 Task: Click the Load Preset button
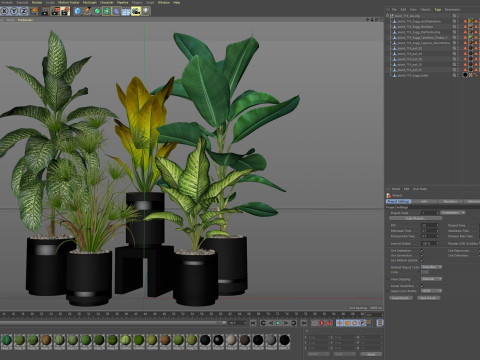pos(400,298)
